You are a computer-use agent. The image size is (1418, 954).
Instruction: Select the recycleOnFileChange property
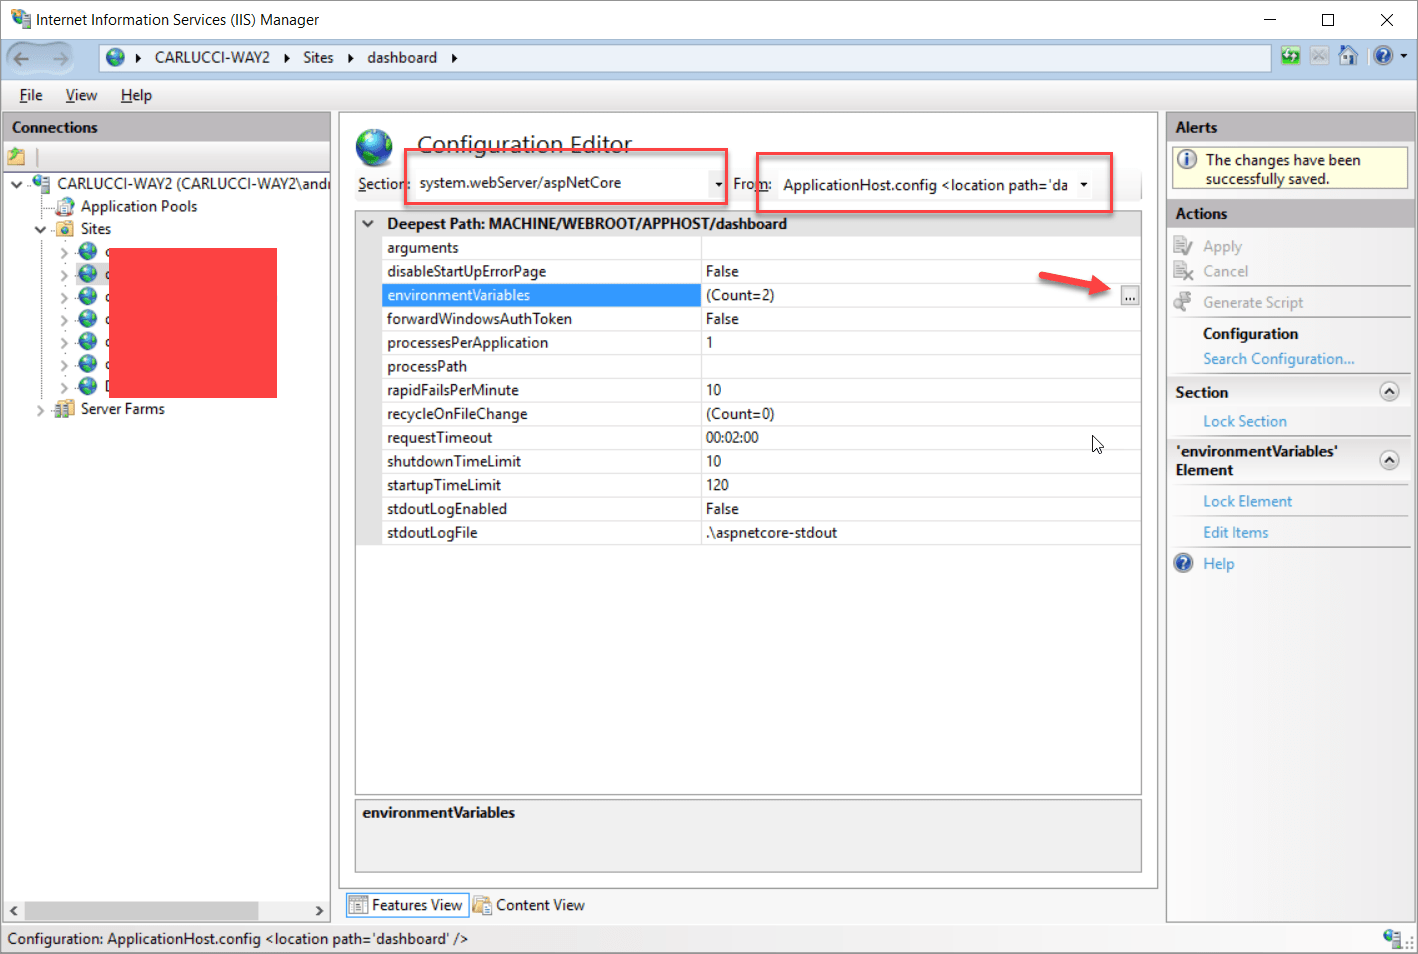(761, 414)
